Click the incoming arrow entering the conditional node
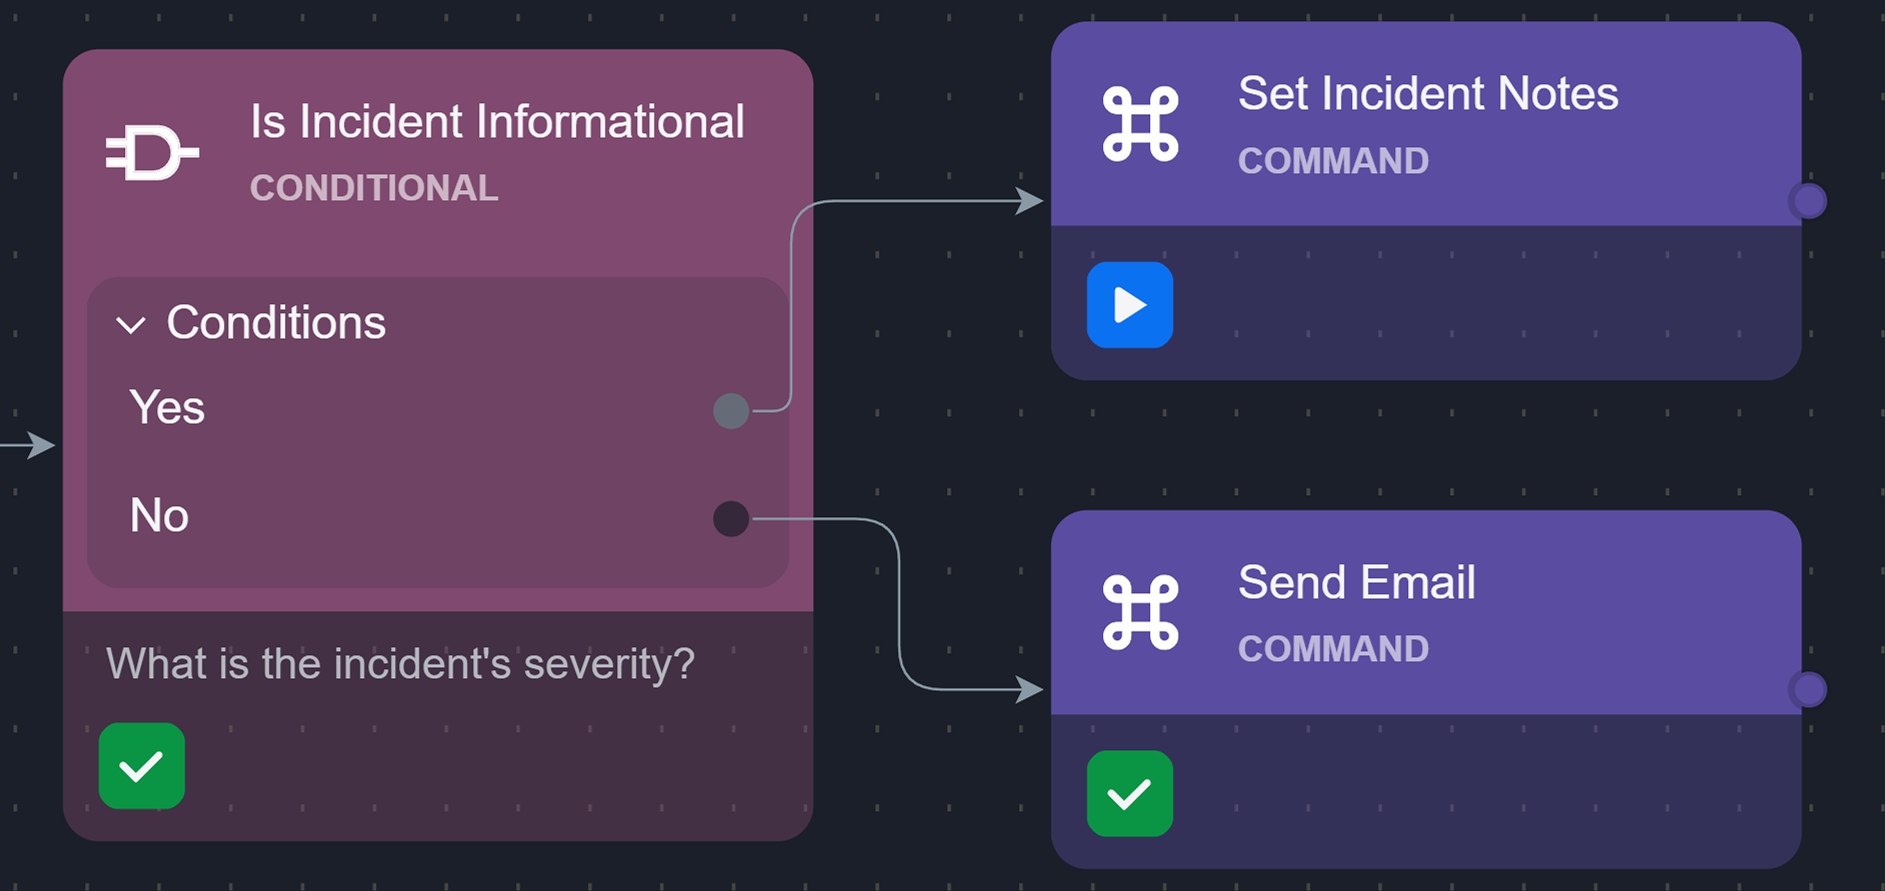This screenshot has width=1885, height=891. pyautogui.click(x=30, y=444)
